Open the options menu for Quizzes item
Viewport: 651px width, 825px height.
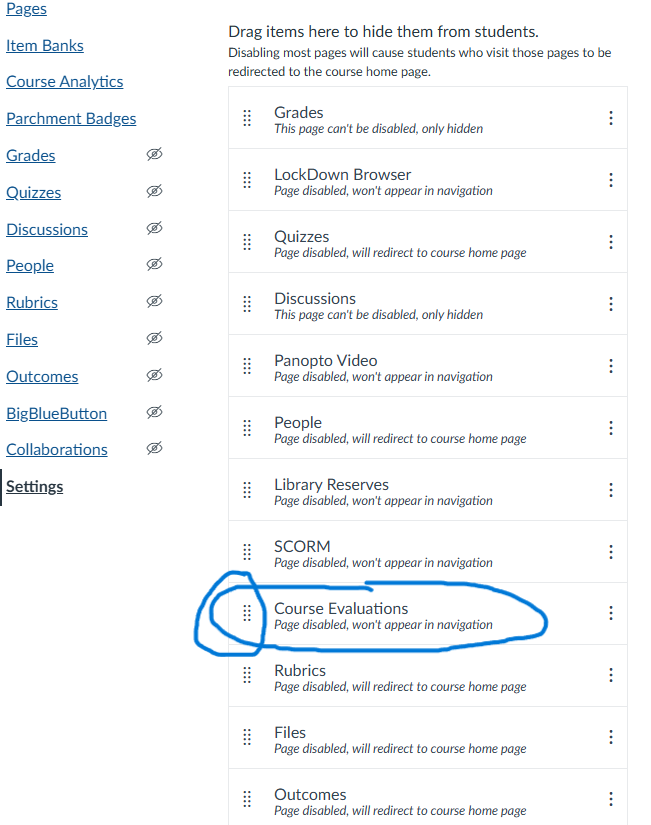[x=610, y=242]
